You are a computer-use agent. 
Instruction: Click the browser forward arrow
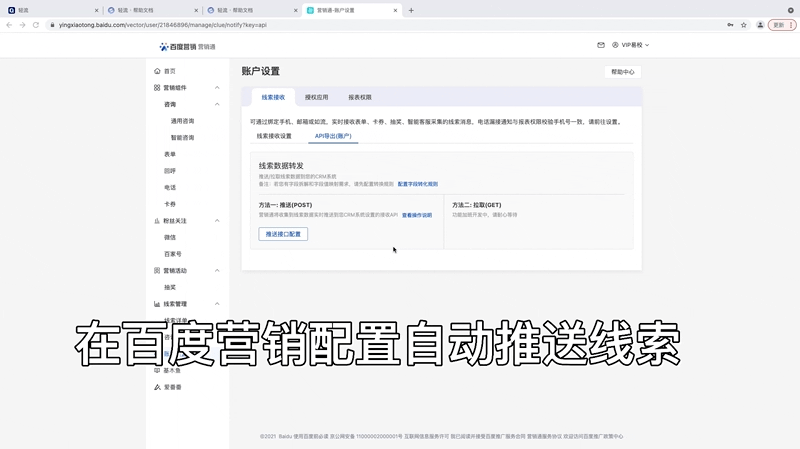pos(22,24)
